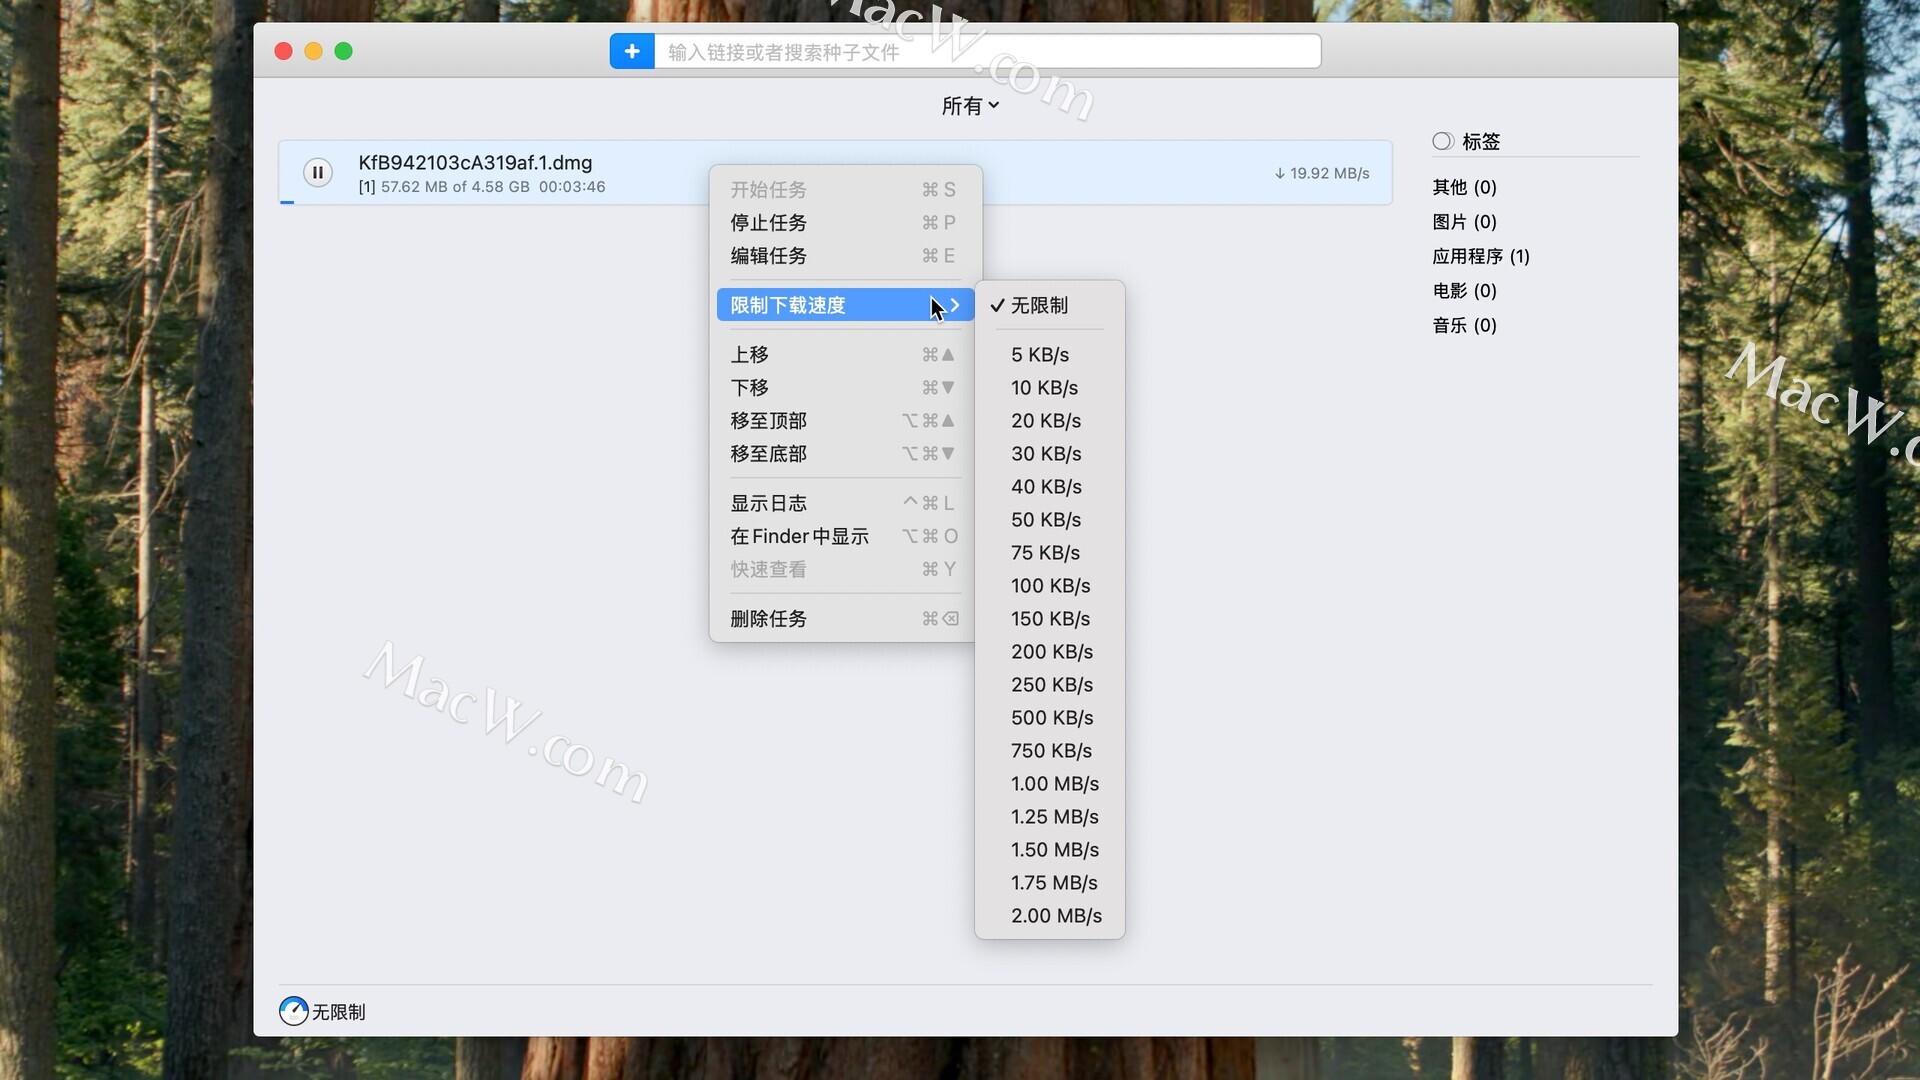Choose 停止任务 from context menu
This screenshot has height=1080, width=1920.
(x=768, y=222)
